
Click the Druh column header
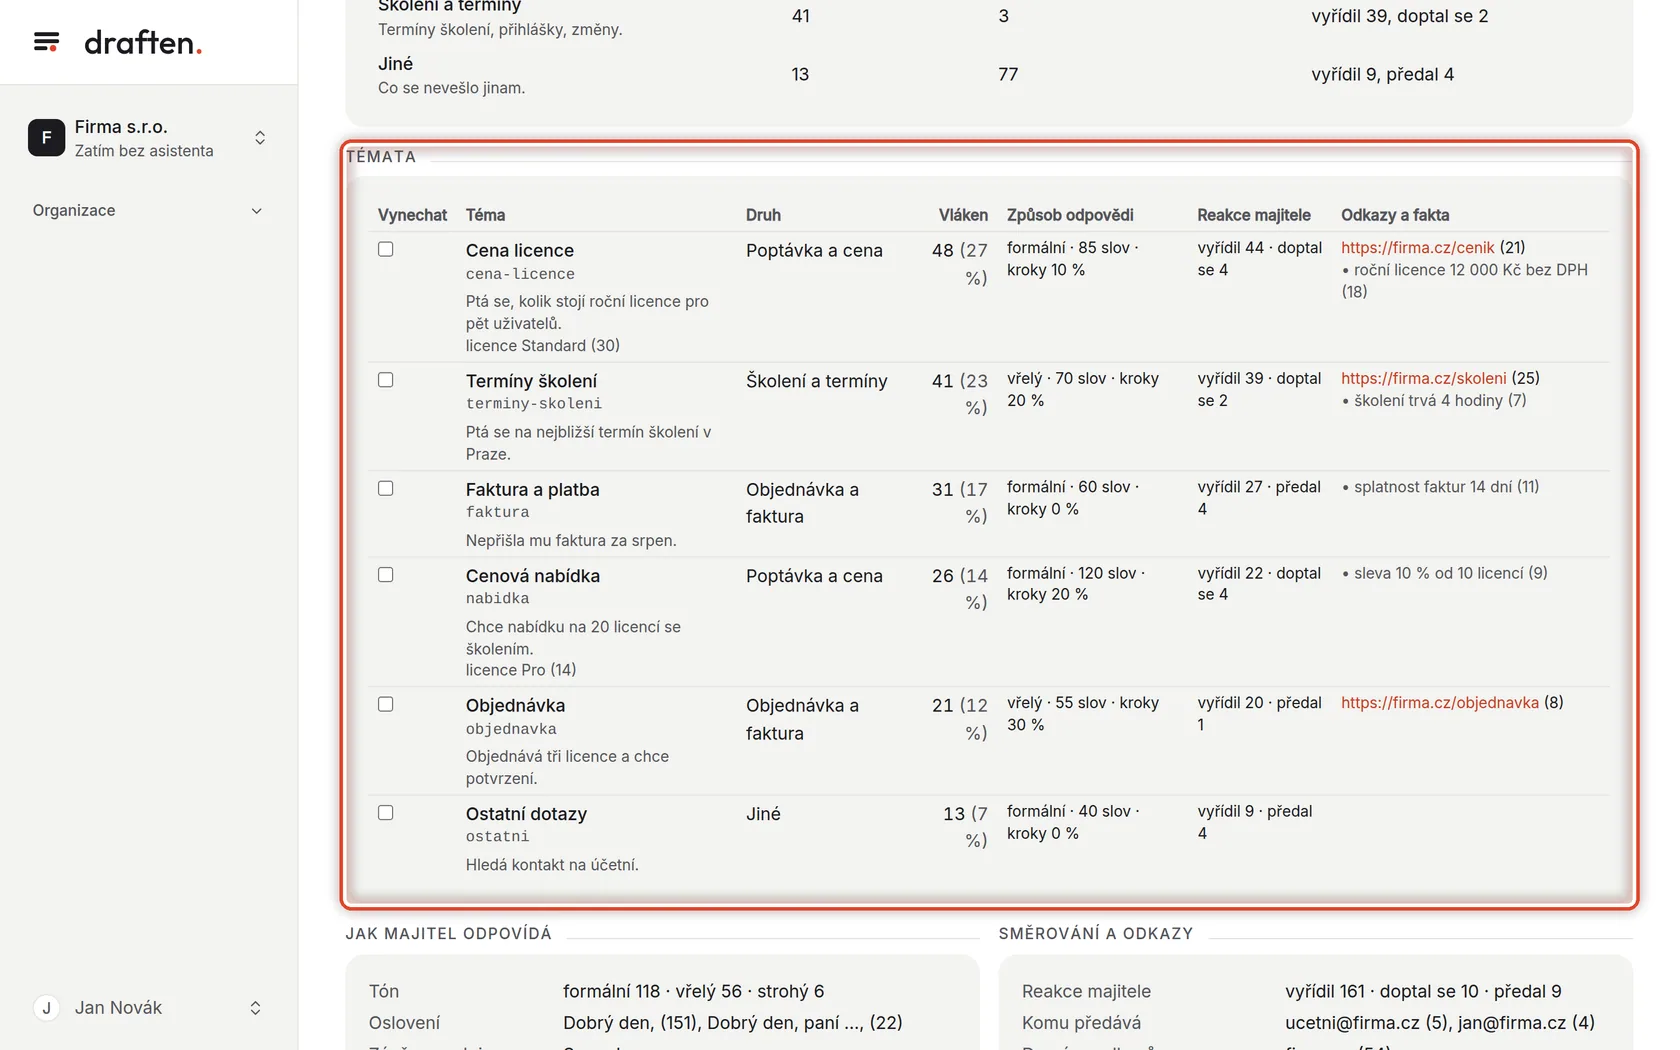pyautogui.click(x=763, y=215)
